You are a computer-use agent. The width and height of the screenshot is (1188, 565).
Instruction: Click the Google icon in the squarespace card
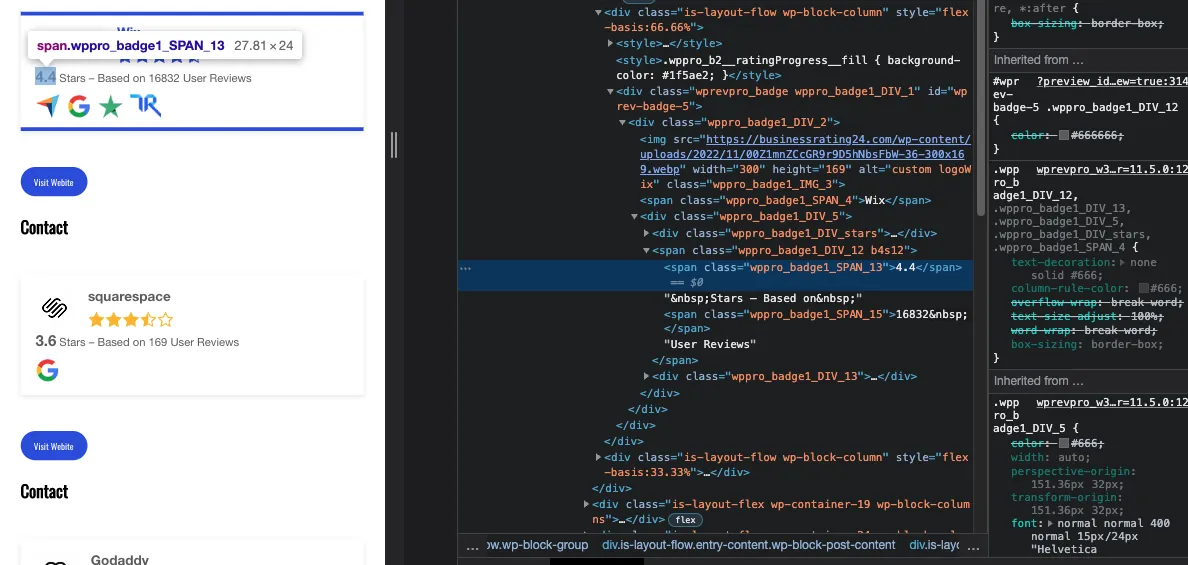(x=47, y=370)
